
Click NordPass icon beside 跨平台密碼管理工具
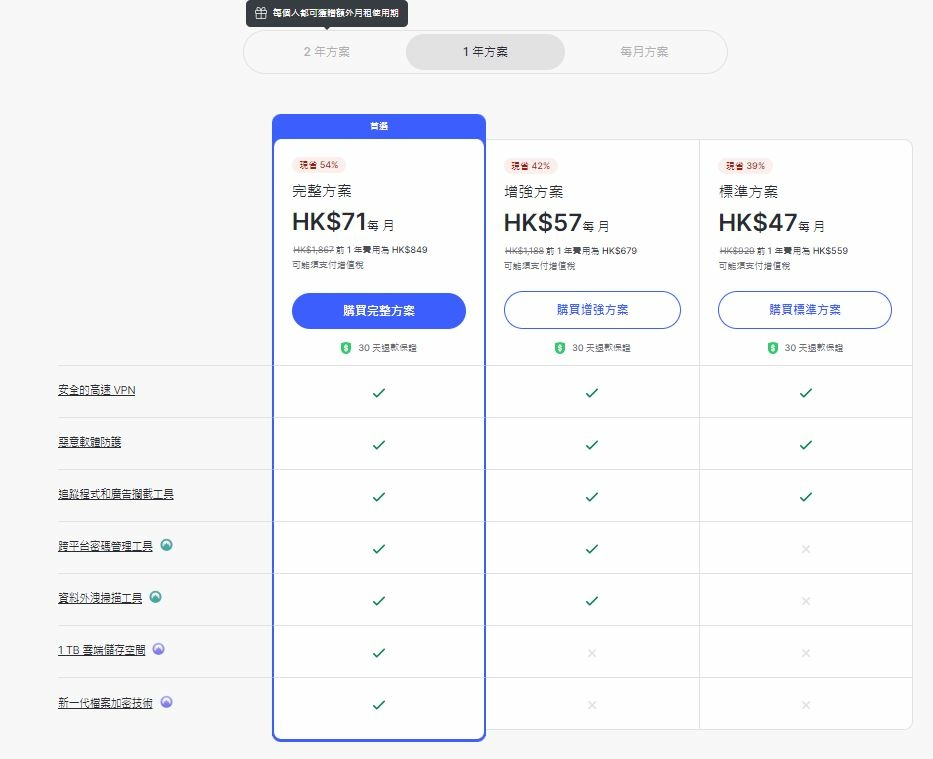pos(167,545)
